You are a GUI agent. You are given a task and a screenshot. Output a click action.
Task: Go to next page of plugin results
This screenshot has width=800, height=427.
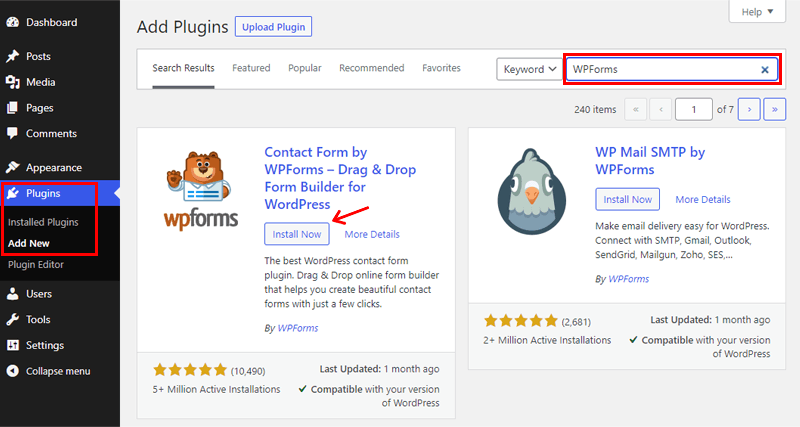click(x=749, y=109)
